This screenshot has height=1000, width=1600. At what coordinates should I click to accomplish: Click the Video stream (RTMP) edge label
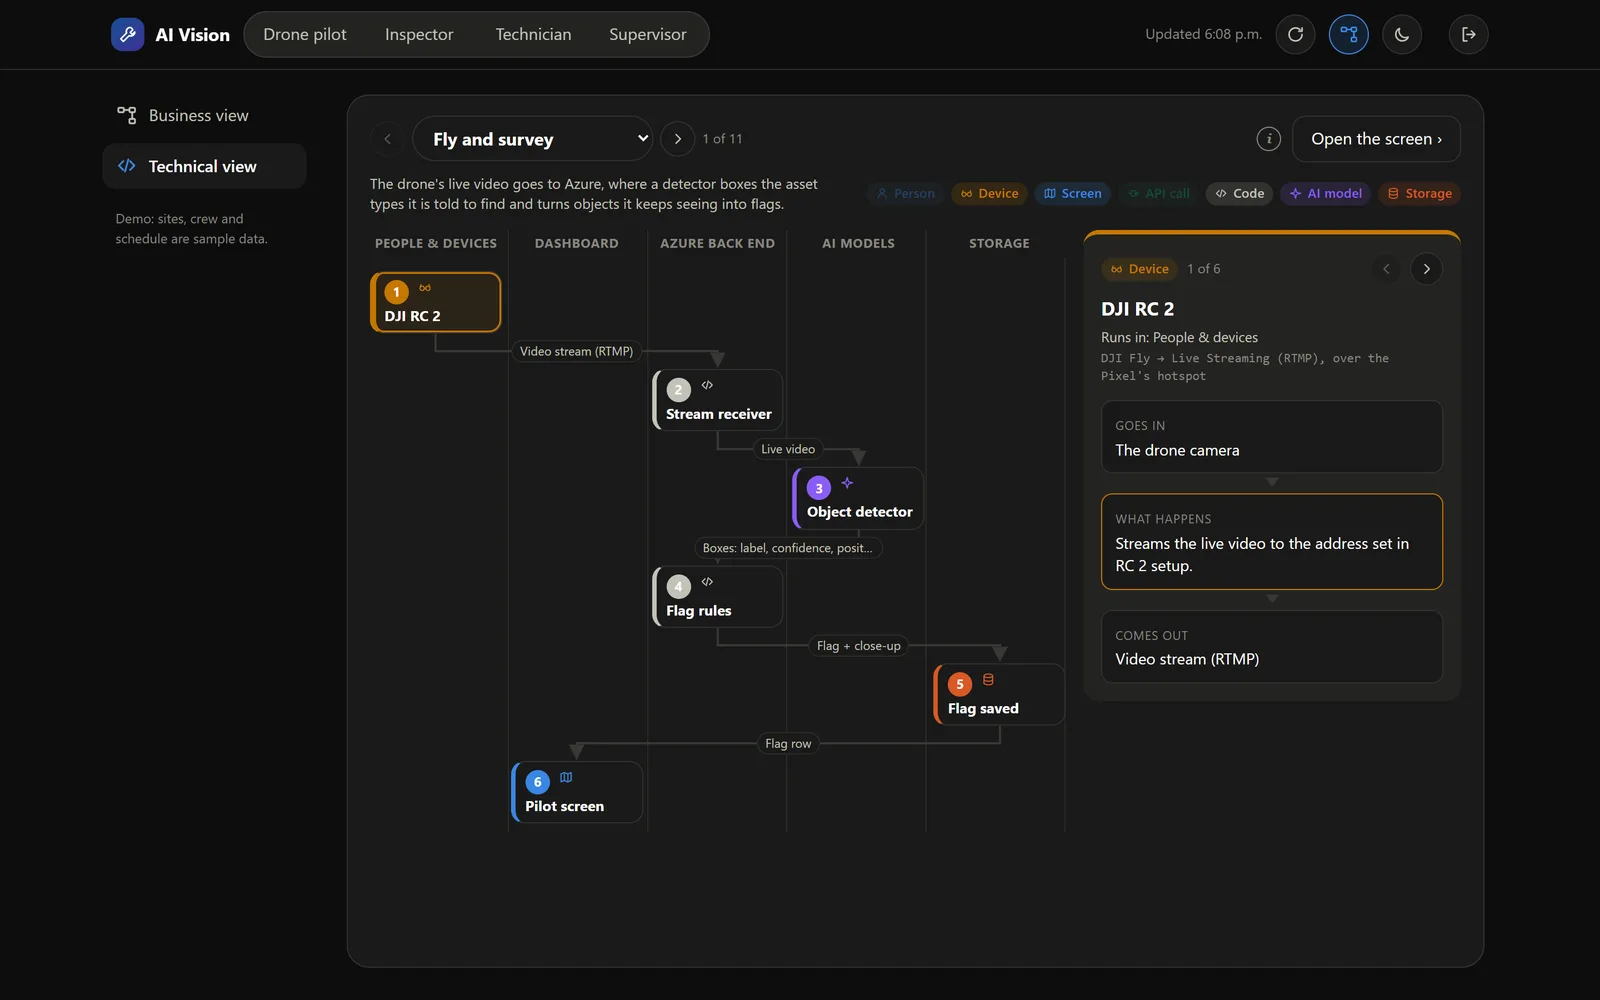[576, 352]
